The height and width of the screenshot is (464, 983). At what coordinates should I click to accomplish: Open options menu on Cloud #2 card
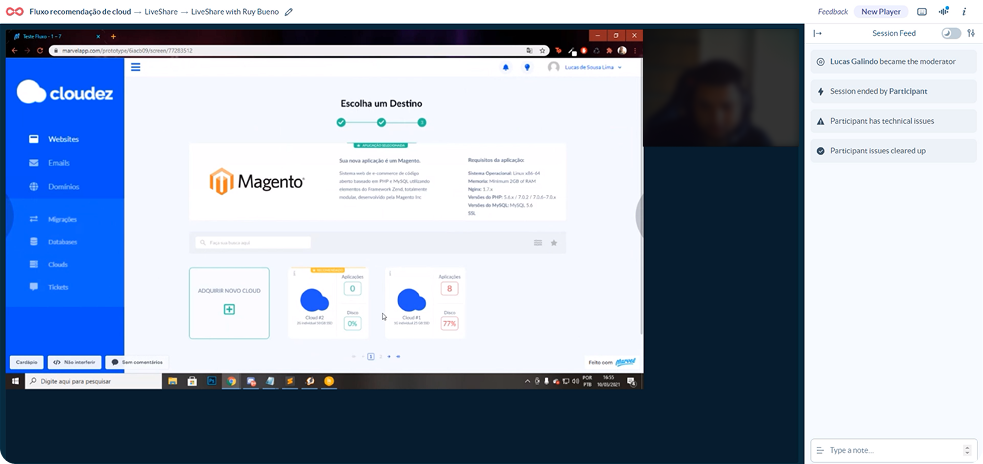pyautogui.click(x=293, y=274)
